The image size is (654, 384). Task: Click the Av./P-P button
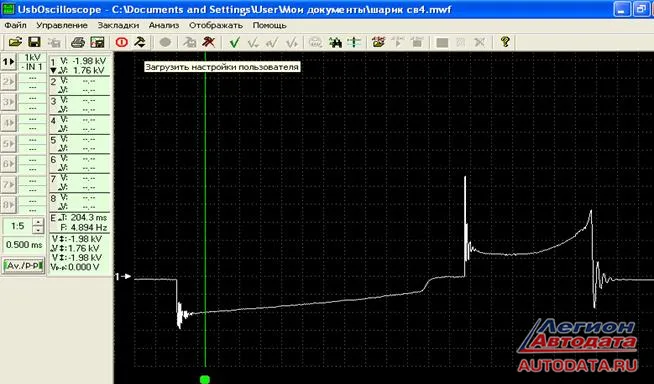24,266
